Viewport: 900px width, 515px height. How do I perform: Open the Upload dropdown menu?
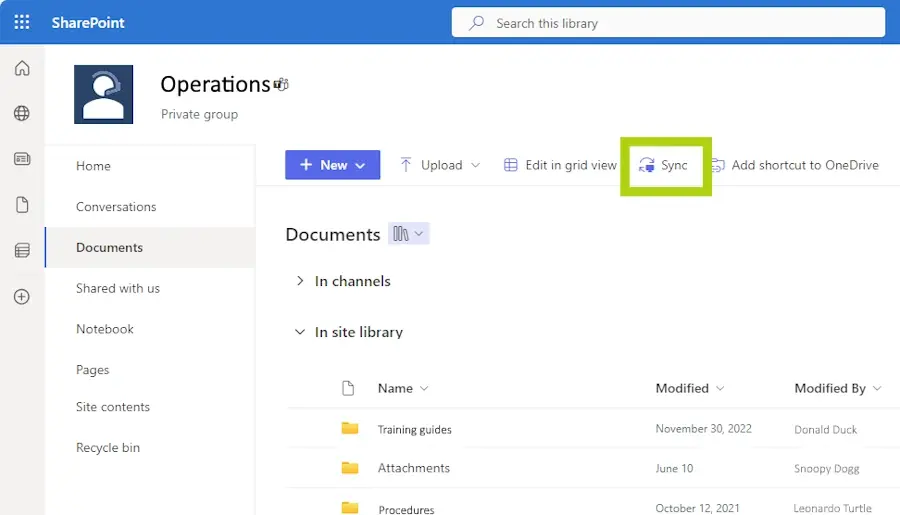[x=440, y=165]
